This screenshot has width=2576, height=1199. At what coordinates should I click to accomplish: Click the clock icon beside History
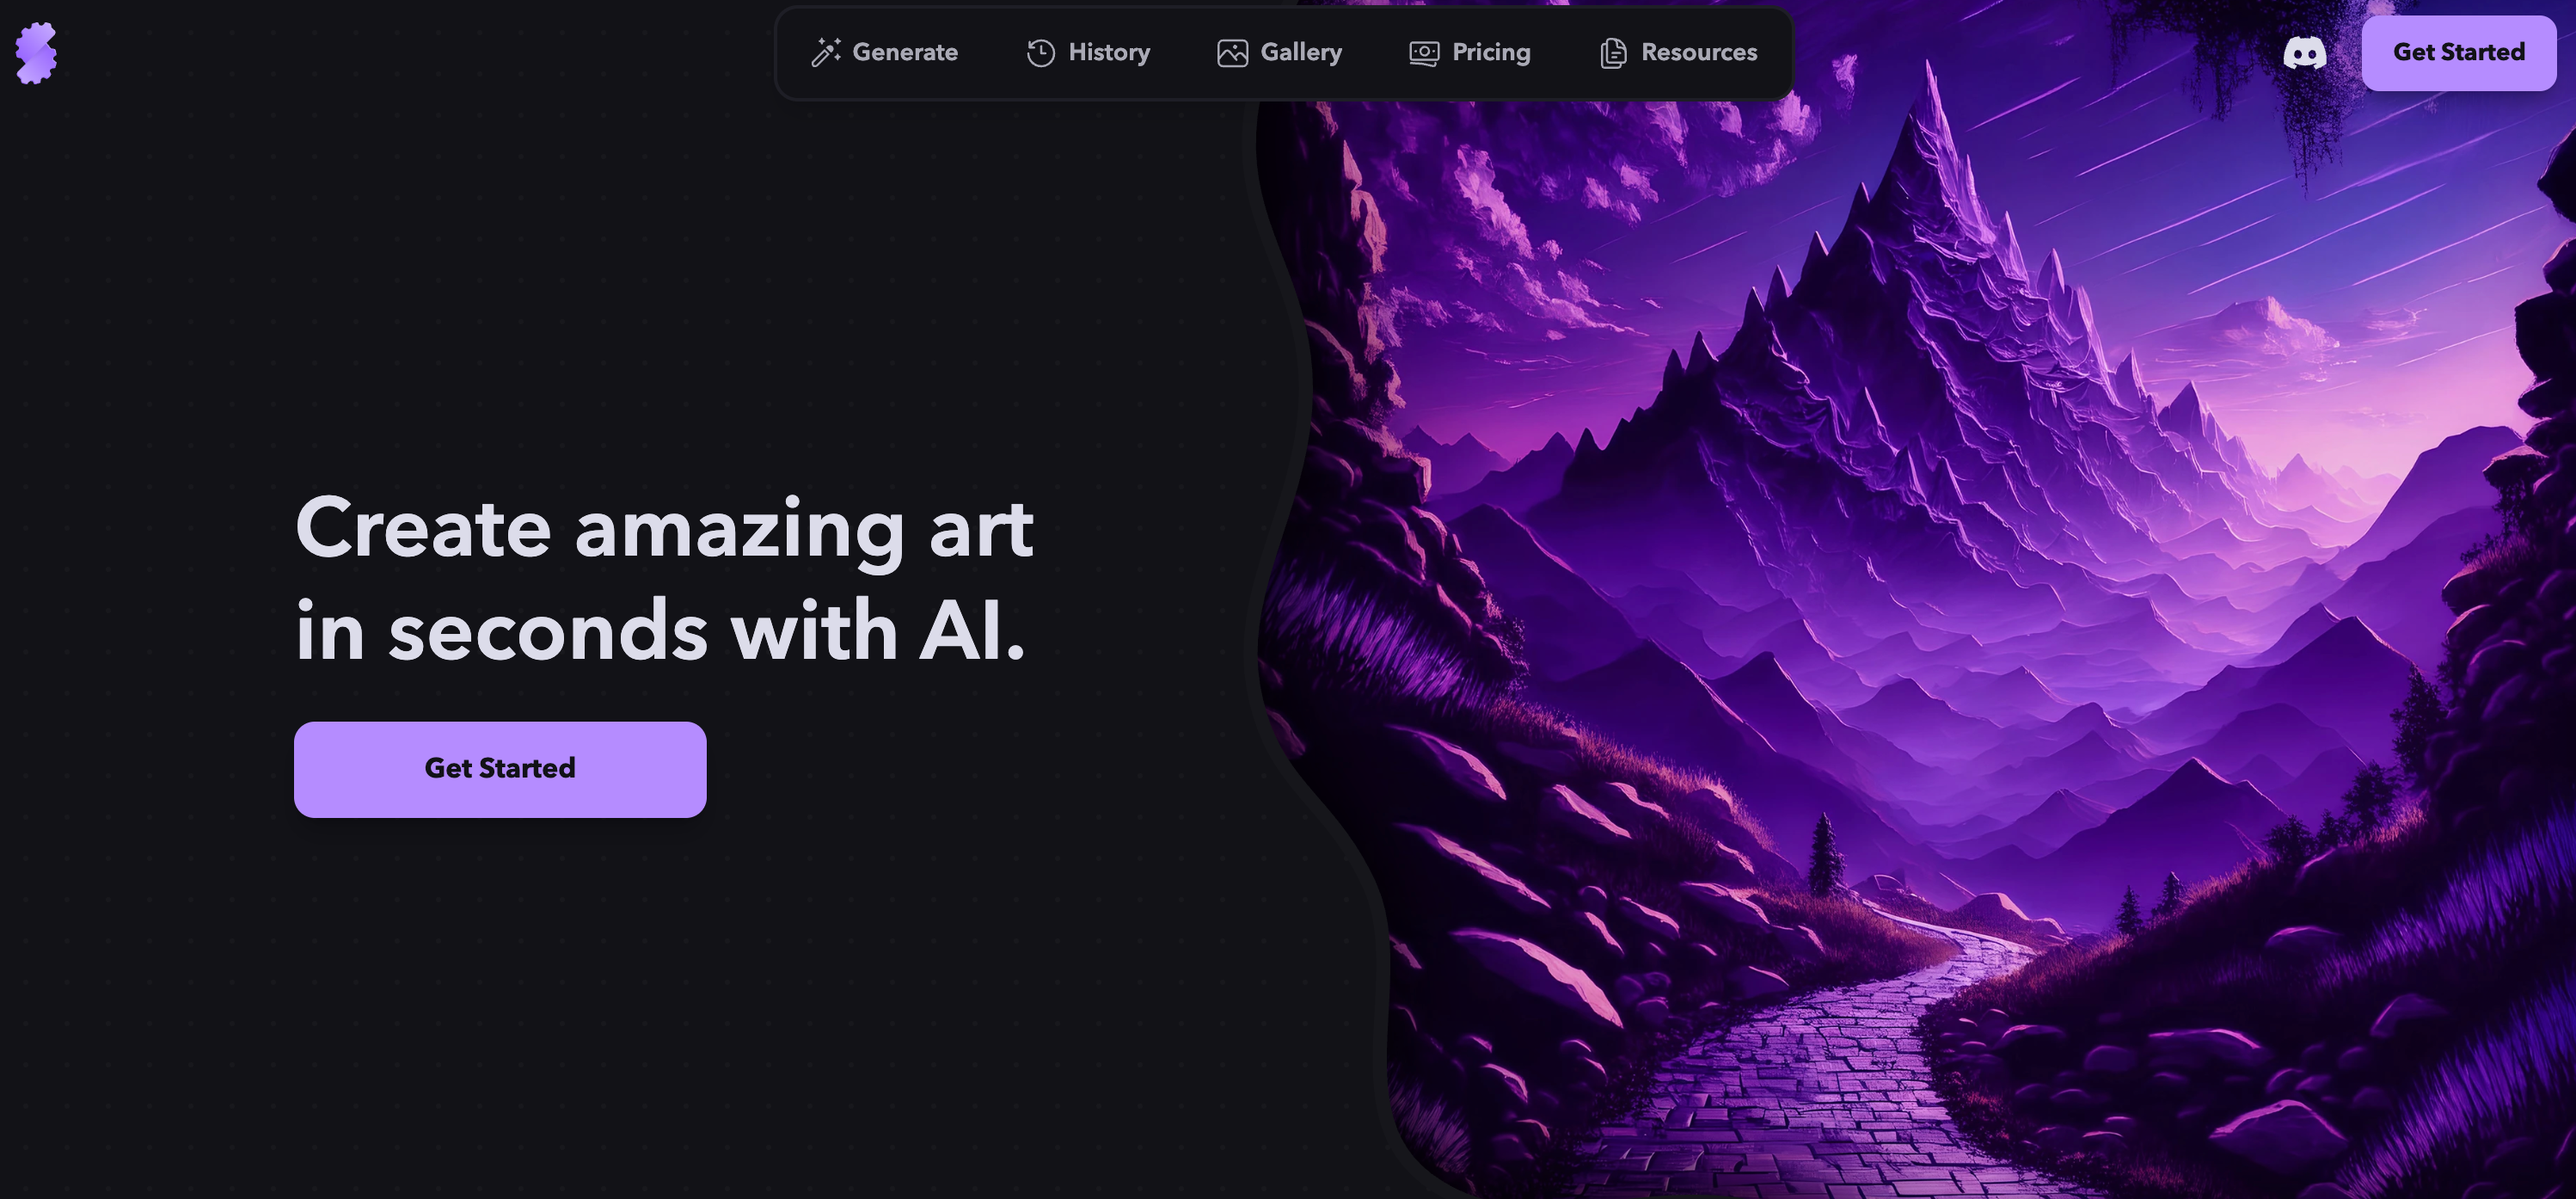[1041, 53]
